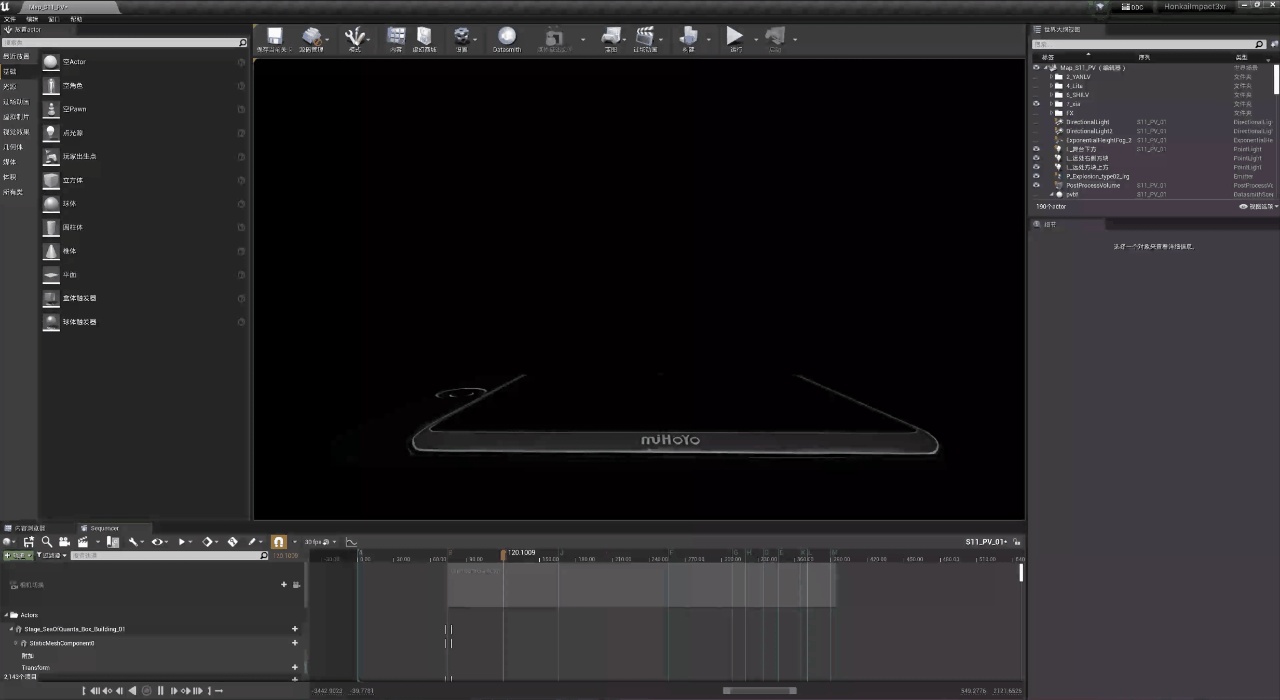
Task: Open the Content browser toolbar icon
Action: 396,36
